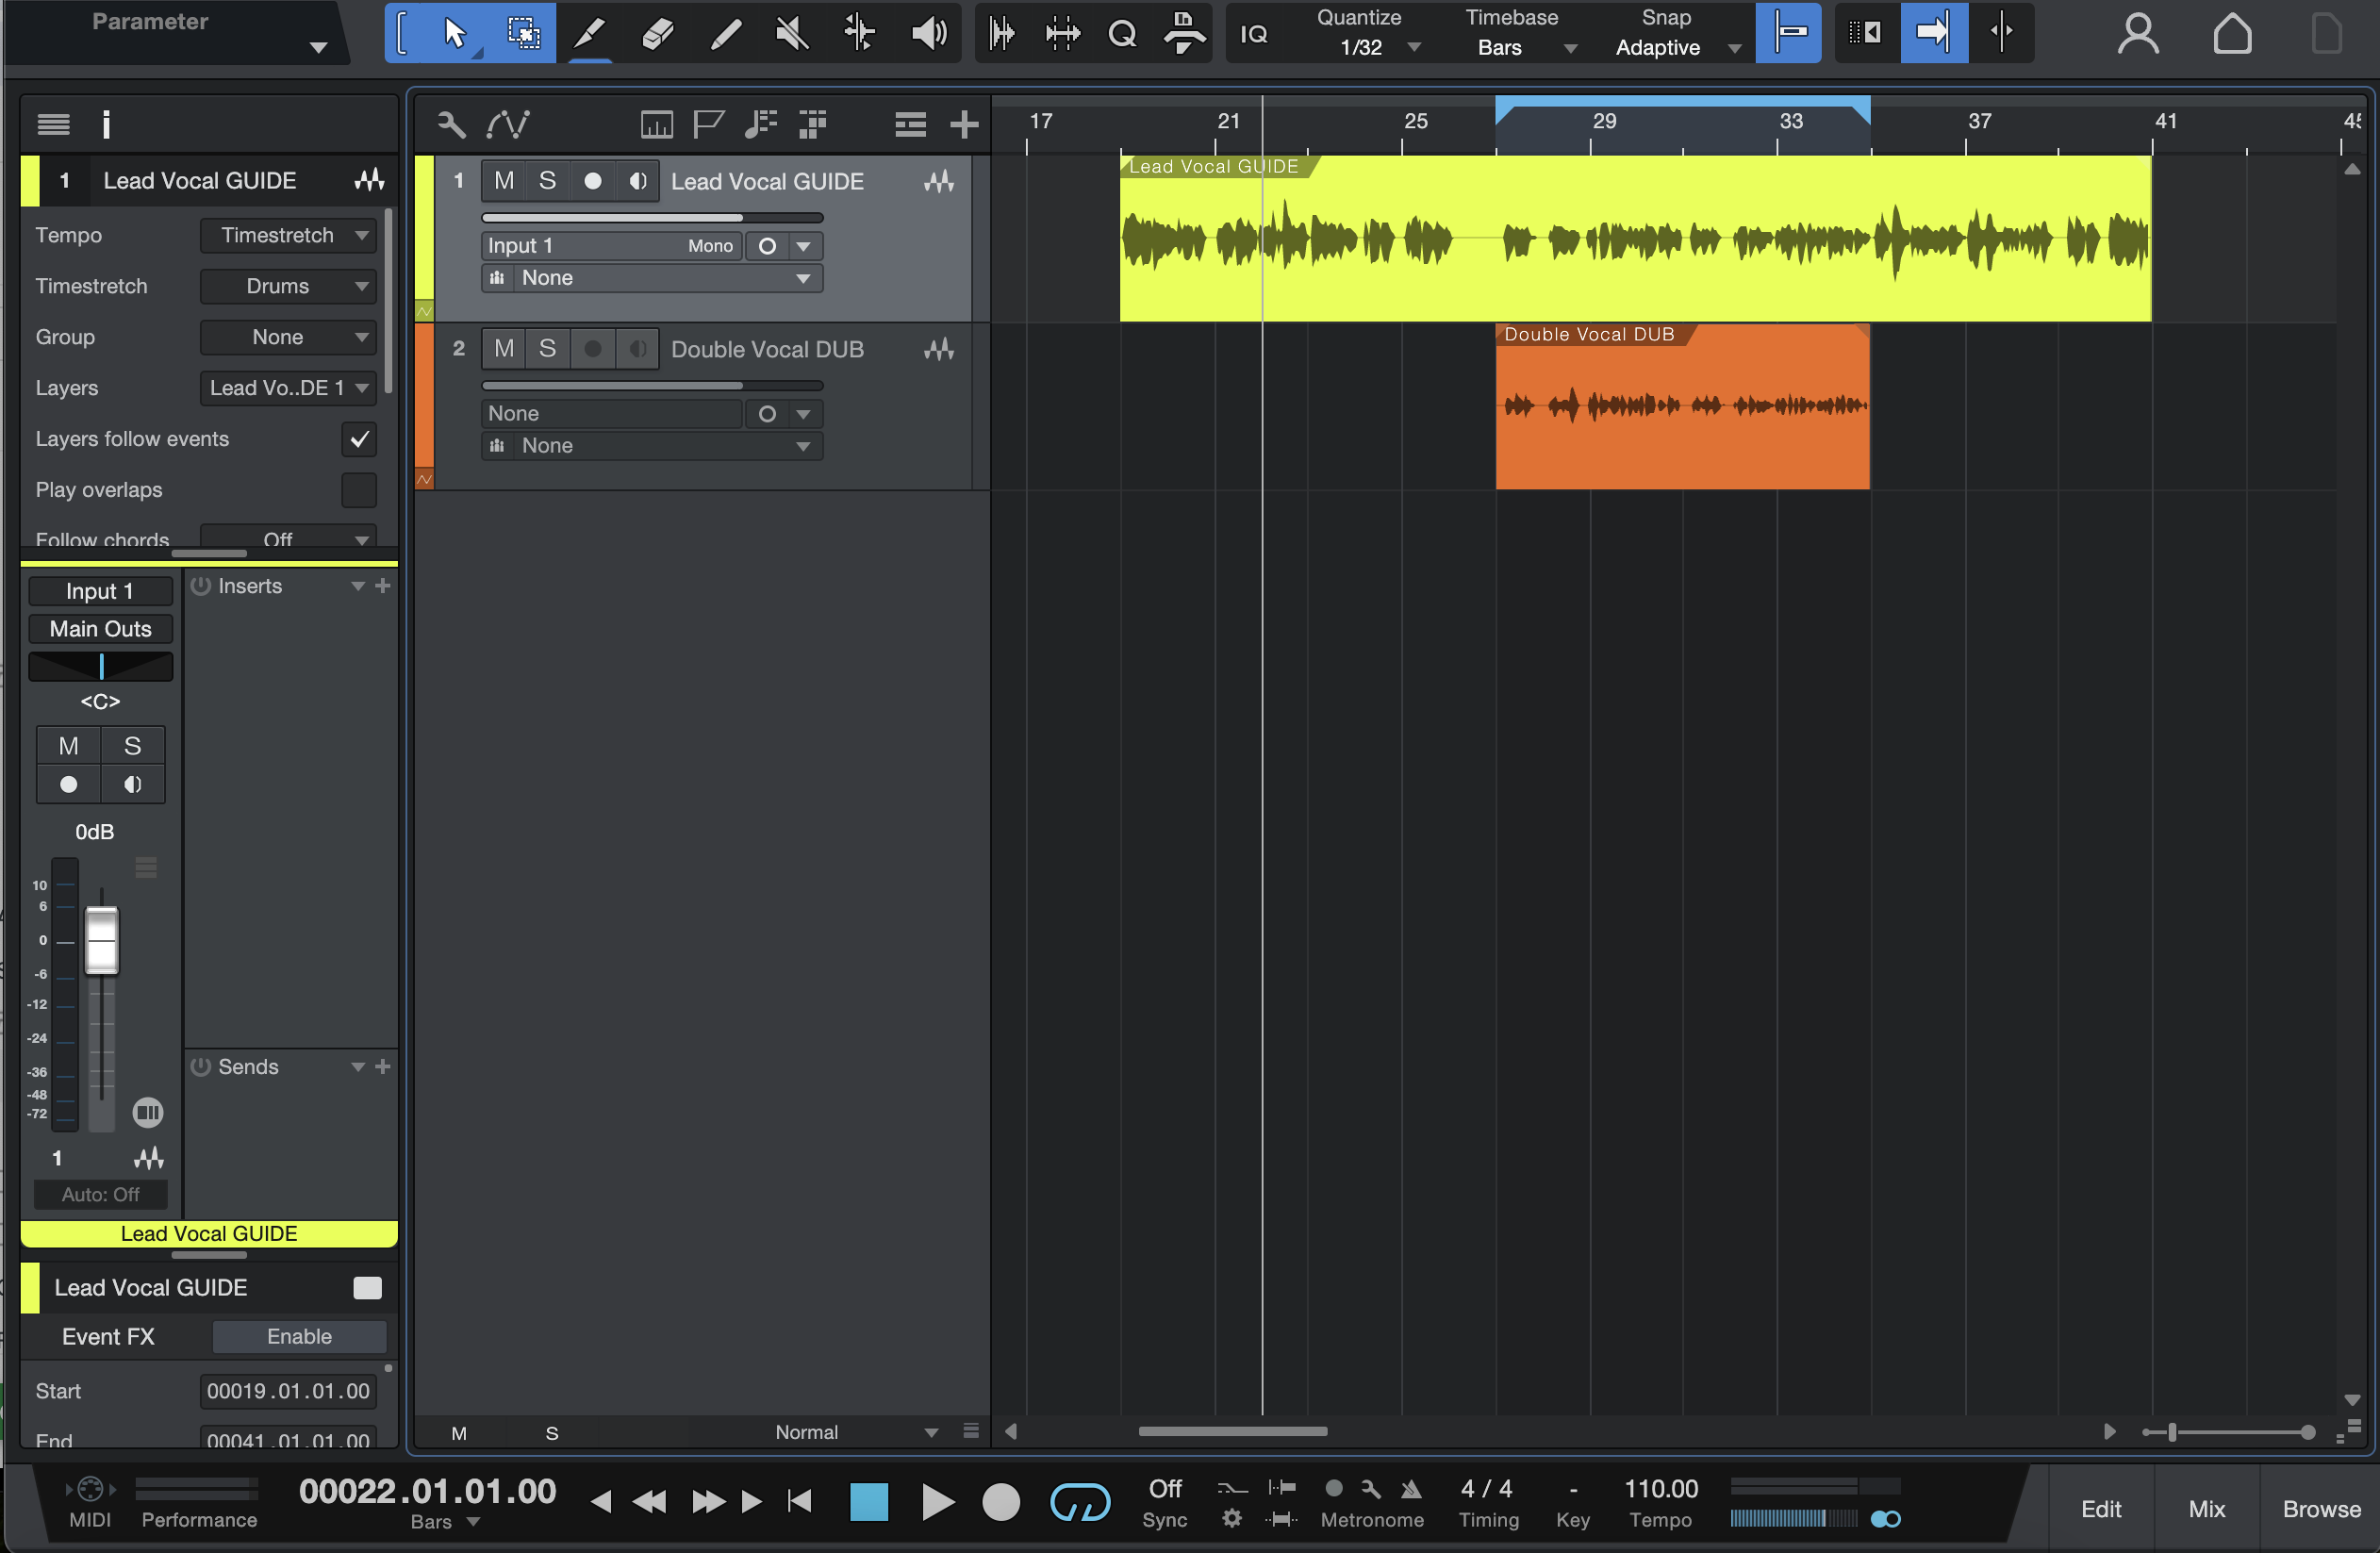The width and height of the screenshot is (2380, 1553).
Task: Toggle Layers follow events checkbox
Action: pos(358,439)
